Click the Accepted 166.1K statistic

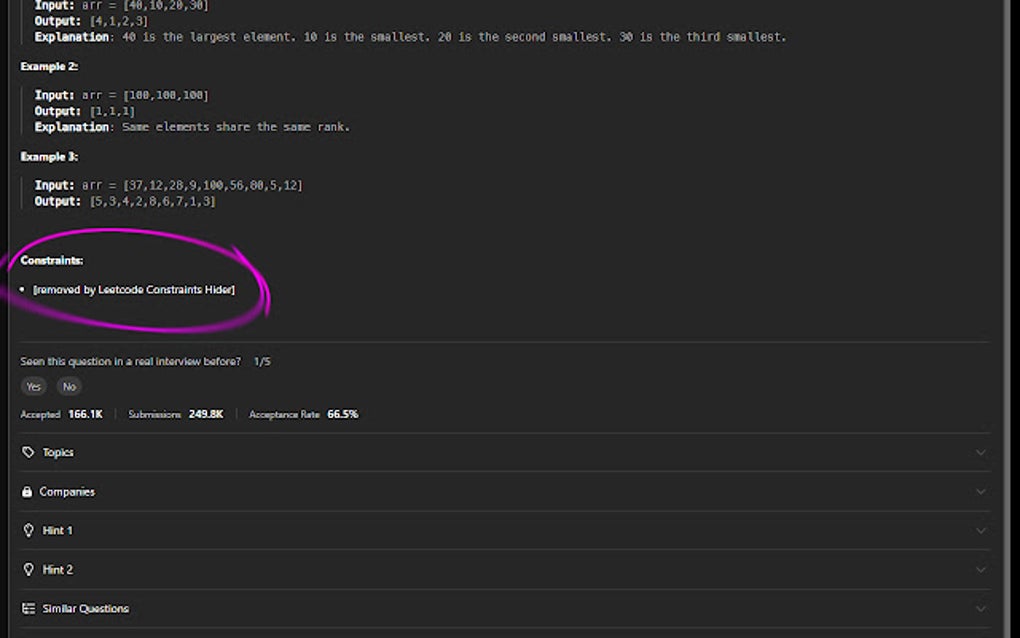[62, 413]
